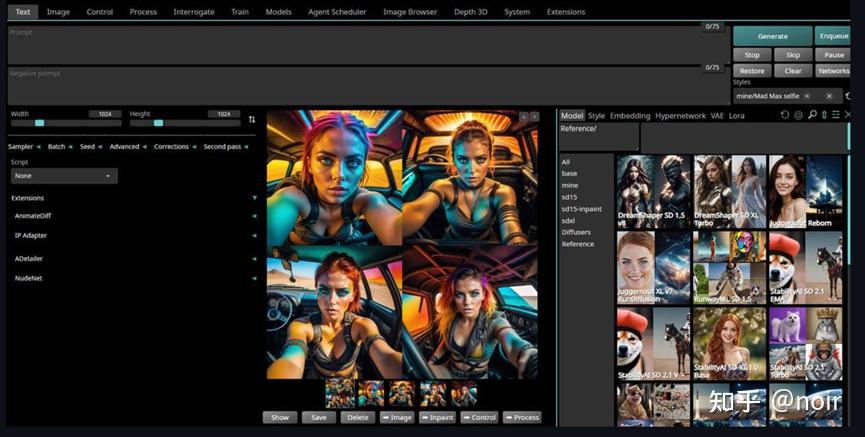Click the Stop button

[752, 55]
